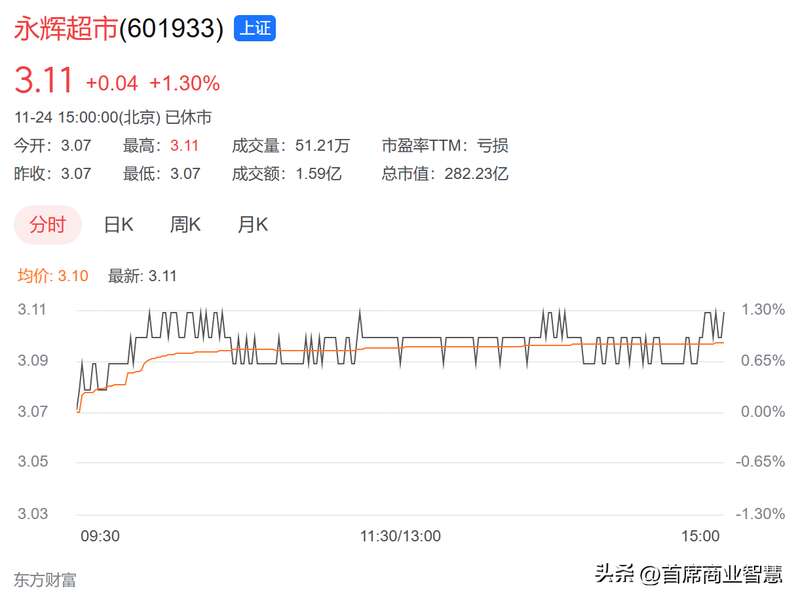800x601 pixels.
Task: Click the 15:00 time axis label
Action: (701, 536)
